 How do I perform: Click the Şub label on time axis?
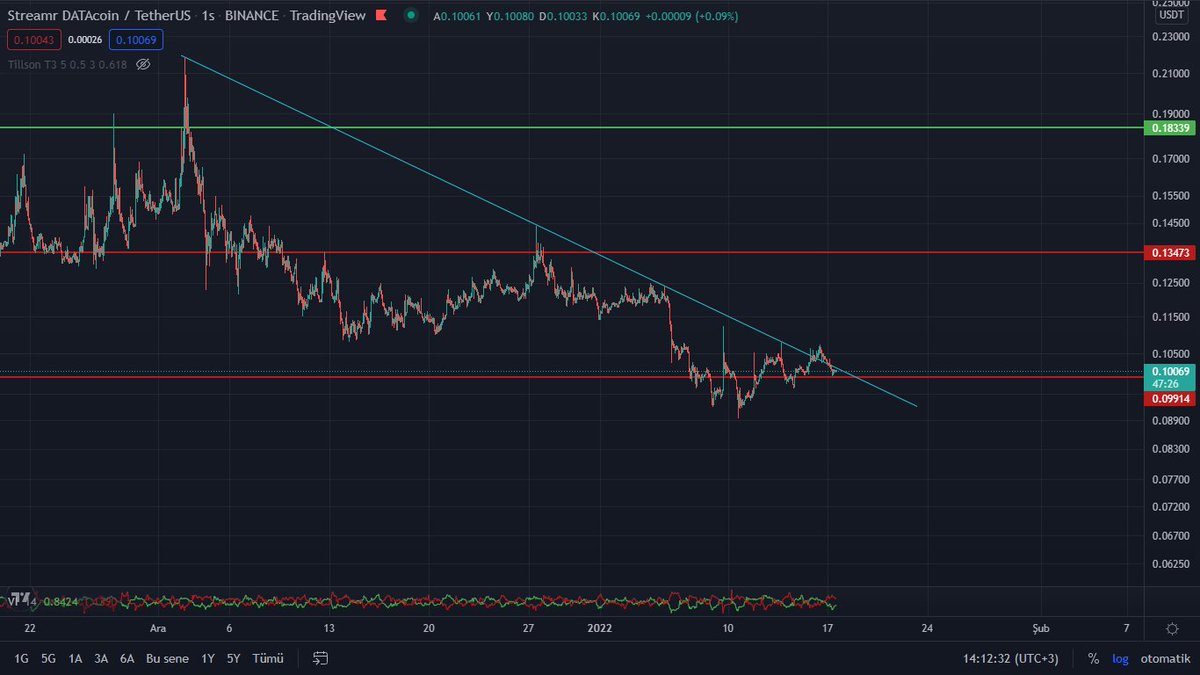pos(1041,628)
